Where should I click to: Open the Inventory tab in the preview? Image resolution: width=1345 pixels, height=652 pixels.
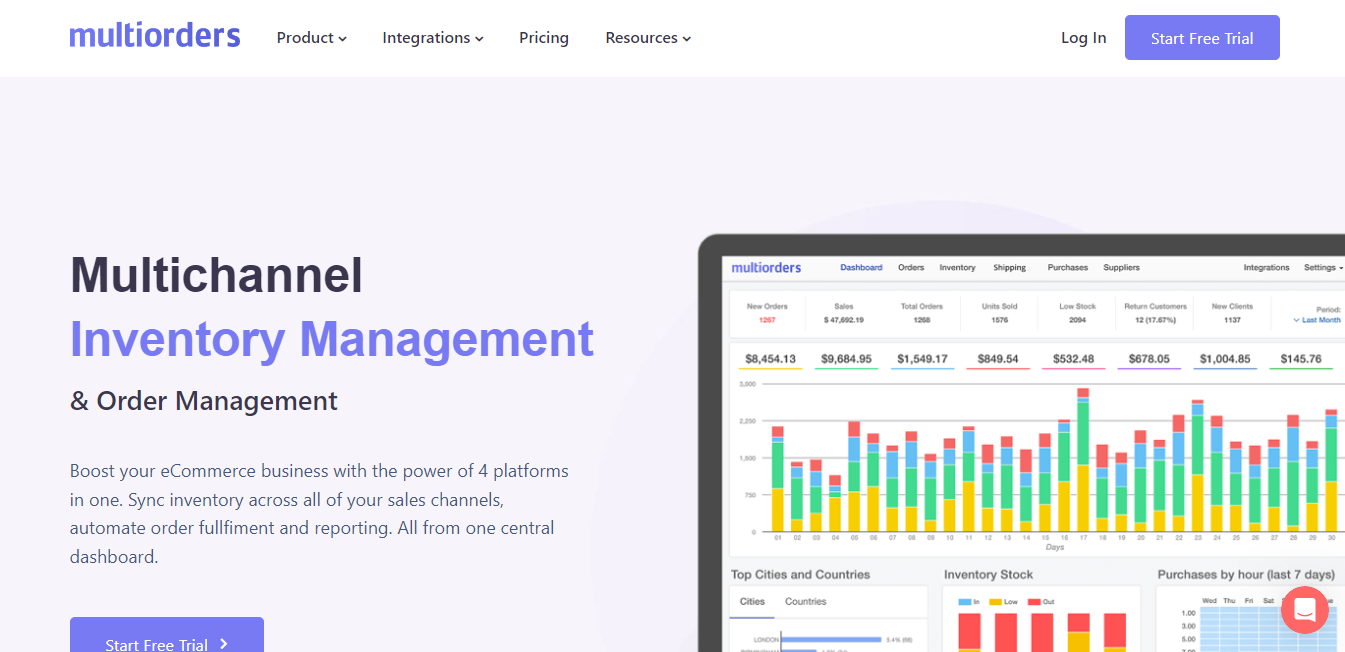point(957,268)
